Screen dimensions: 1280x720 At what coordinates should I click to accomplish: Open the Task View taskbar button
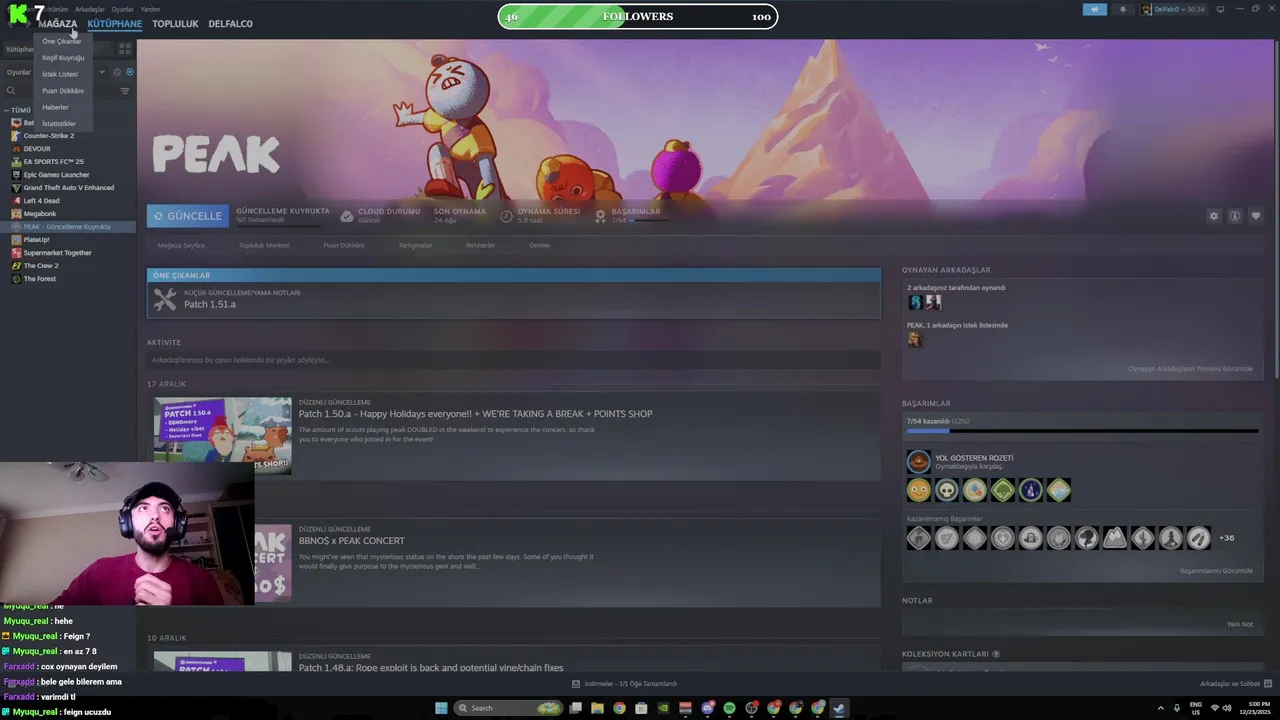(575, 708)
